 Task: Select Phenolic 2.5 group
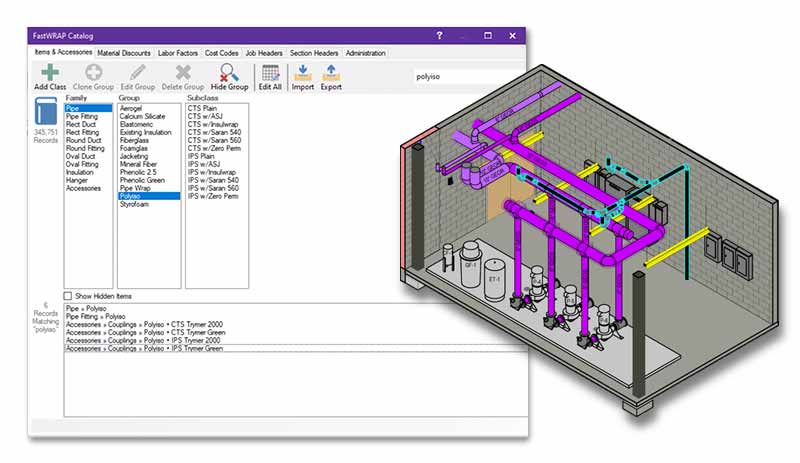[149, 172]
